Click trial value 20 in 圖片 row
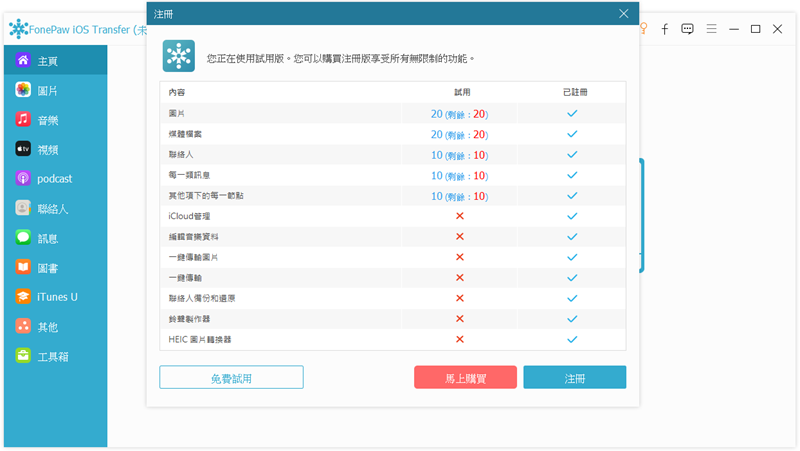This screenshot has width=800, height=451. [x=437, y=114]
